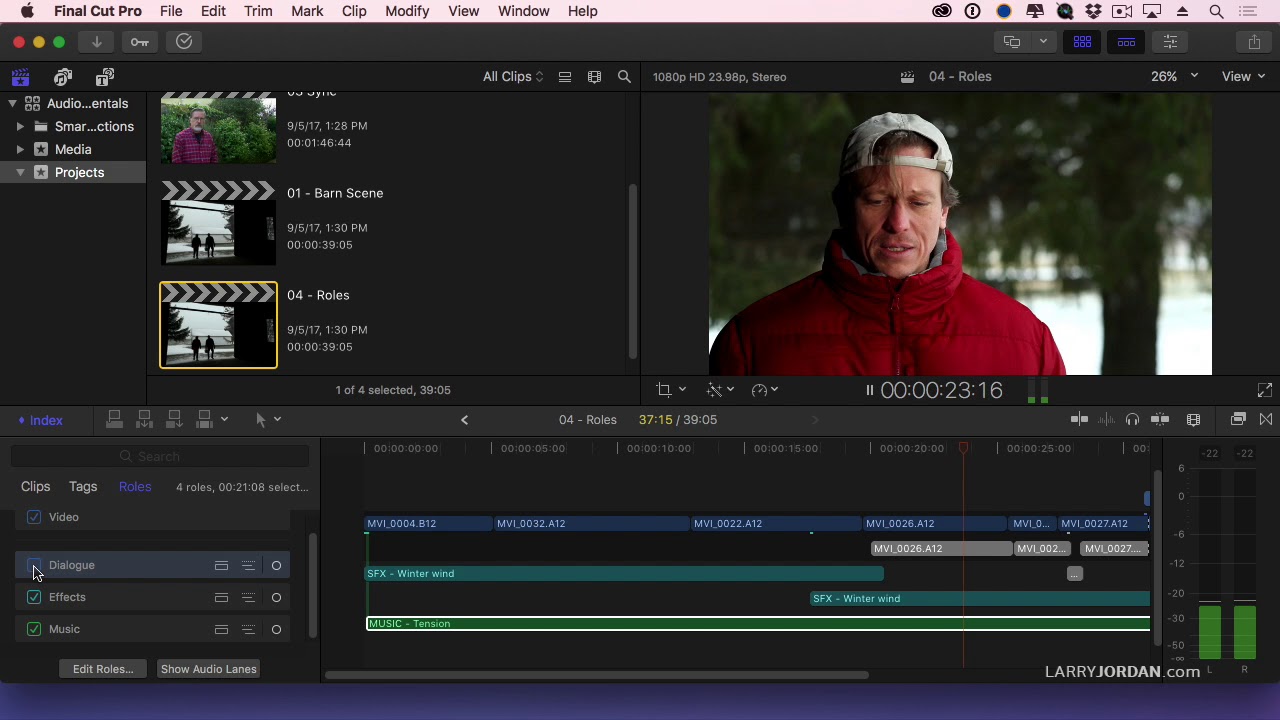Select the 01 - Barn Scene thumbnail
Image resolution: width=1280 pixels, height=720 pixels.
(x=218, y=222)
